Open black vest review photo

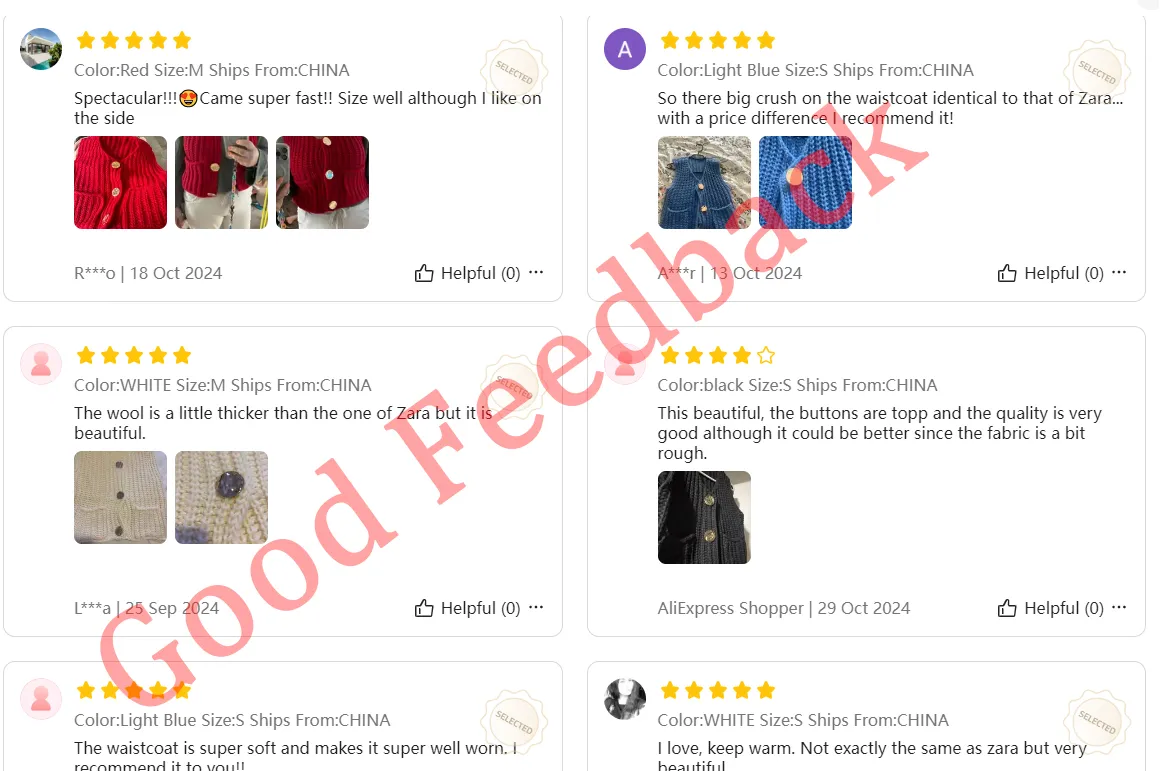point(704,517)
